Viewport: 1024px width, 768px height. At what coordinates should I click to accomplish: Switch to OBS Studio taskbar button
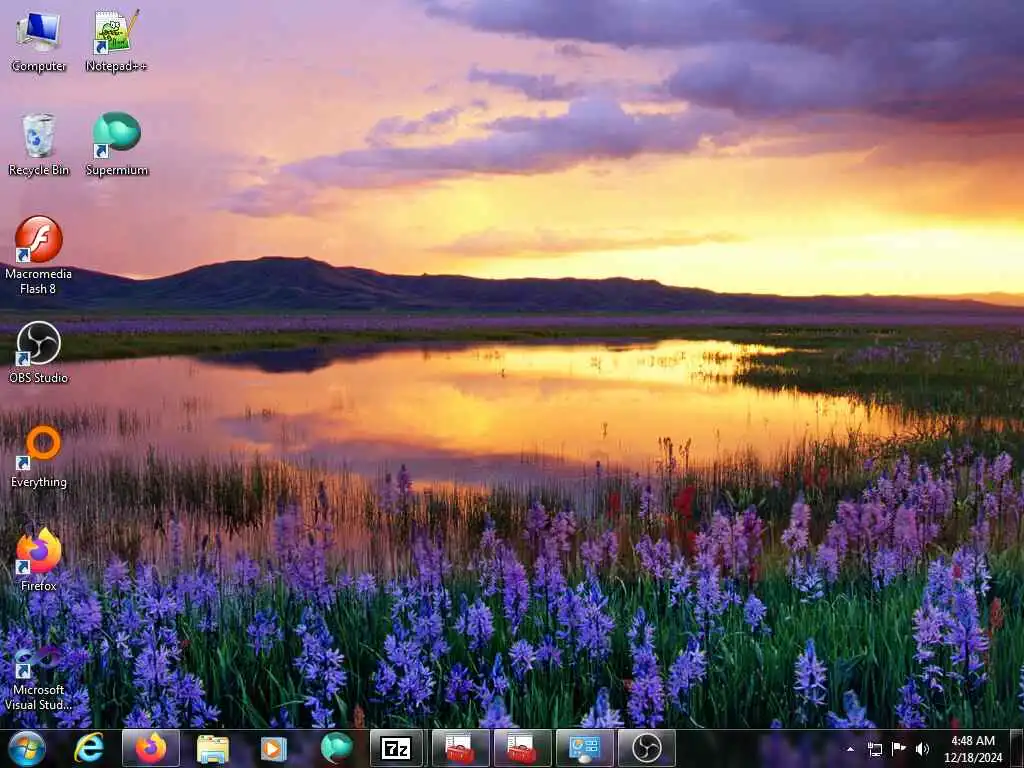pyautogui.click(x=646, y=748)
